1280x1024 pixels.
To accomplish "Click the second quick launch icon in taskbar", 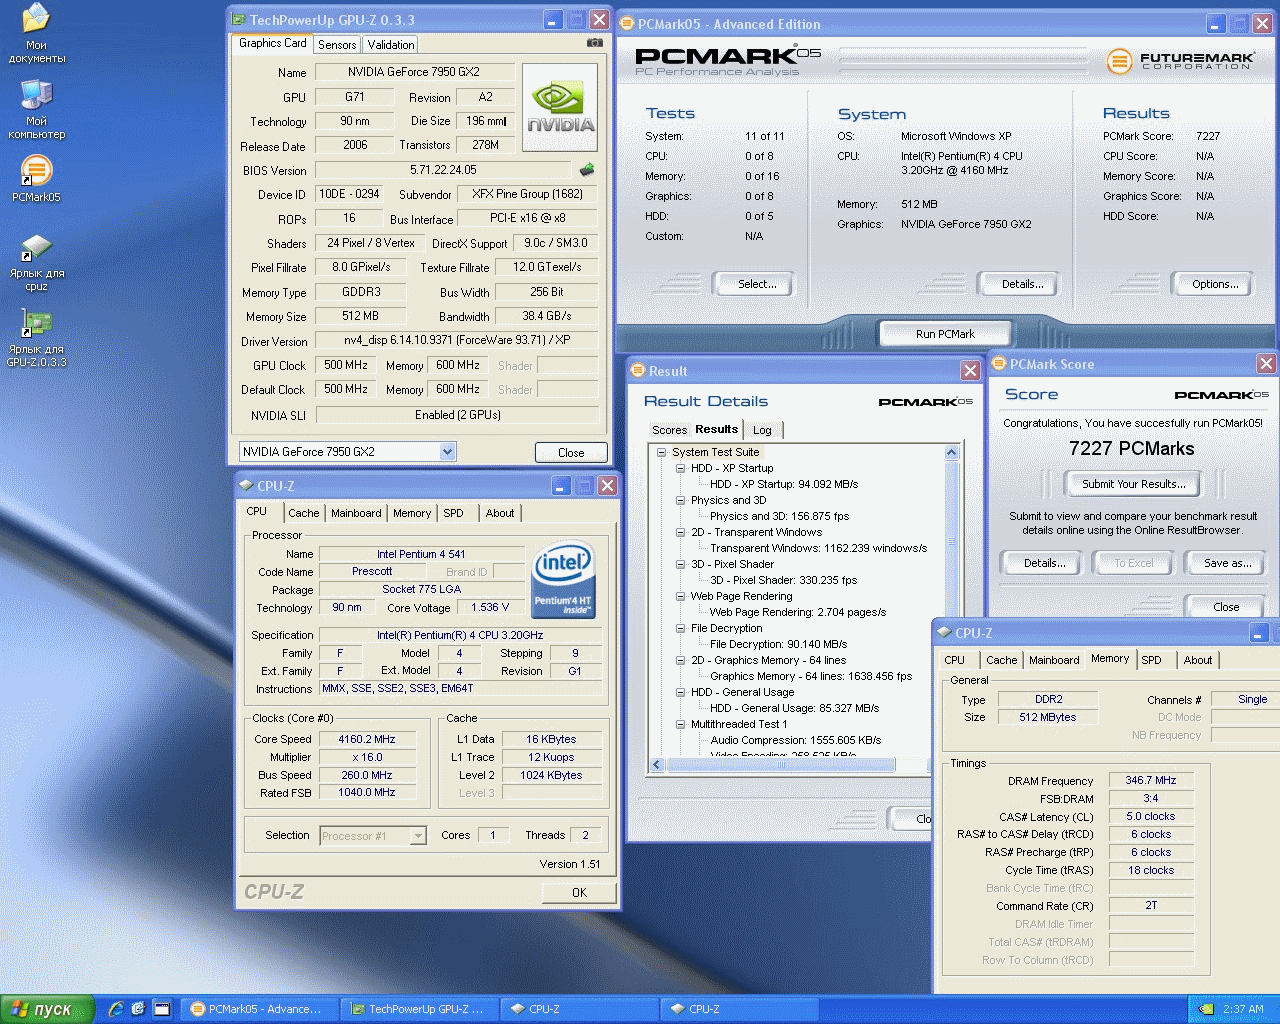I will click(x=138, y=1009).
